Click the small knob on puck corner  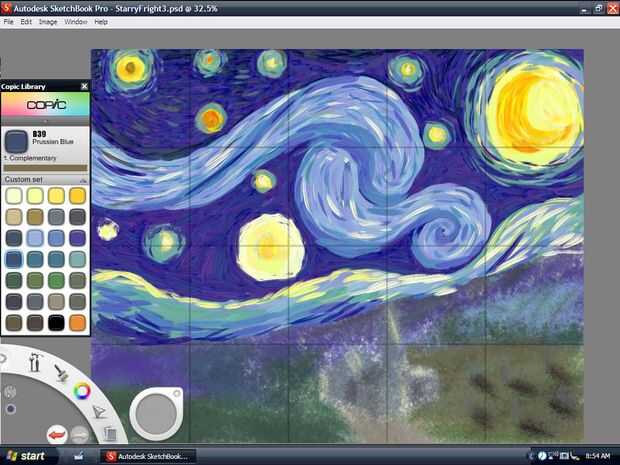tap(176, 393)
